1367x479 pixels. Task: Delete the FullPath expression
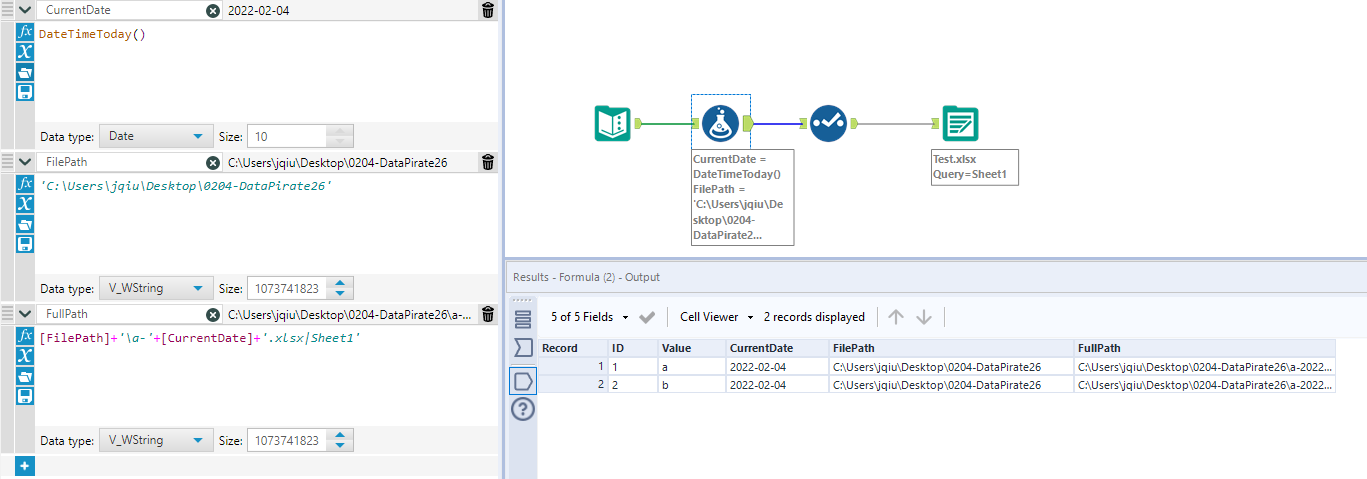coord(487,314)
